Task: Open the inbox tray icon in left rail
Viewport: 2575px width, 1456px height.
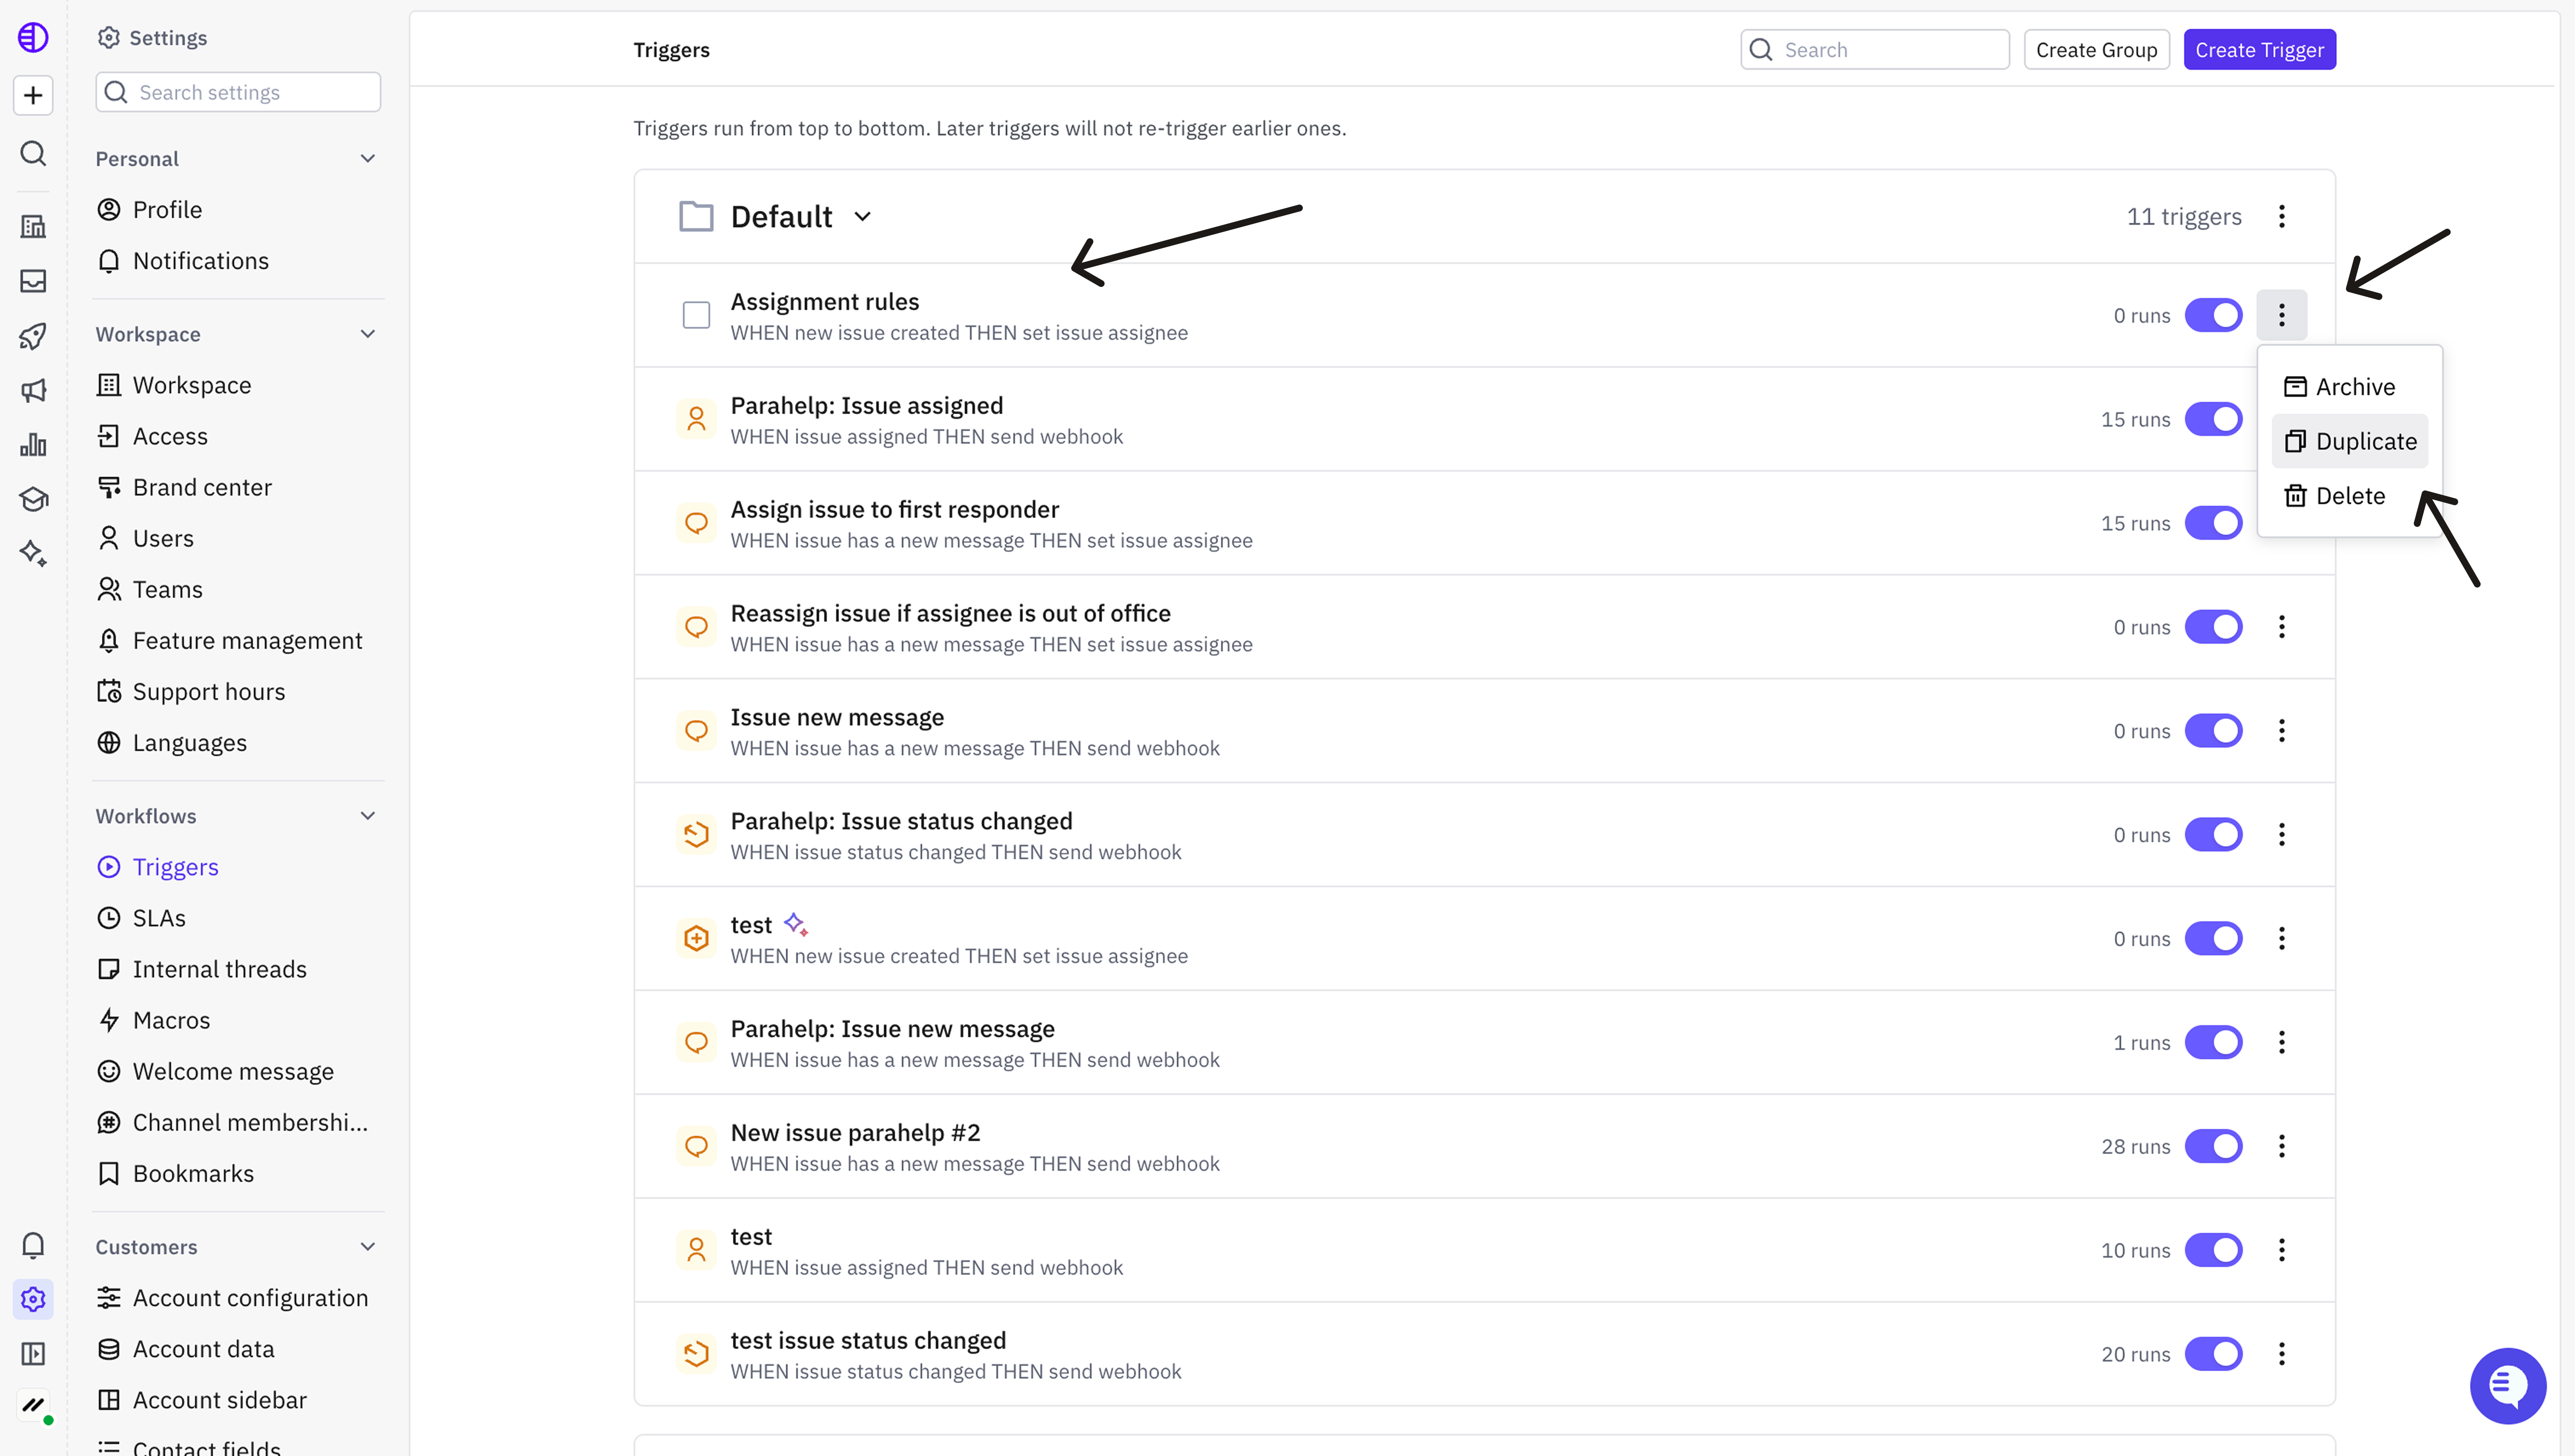Action: (33, 281)
